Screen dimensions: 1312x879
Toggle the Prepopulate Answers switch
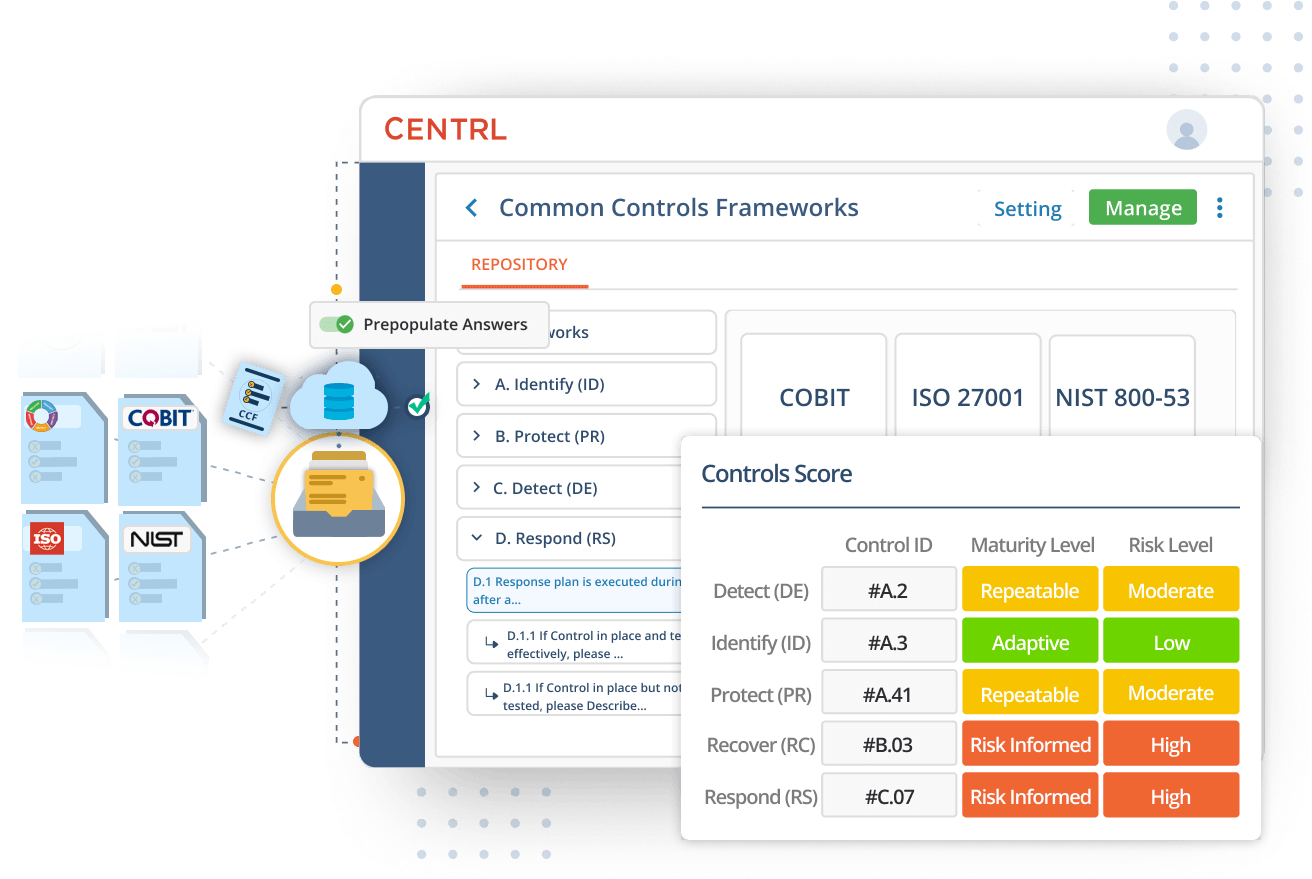click(336, 324)
